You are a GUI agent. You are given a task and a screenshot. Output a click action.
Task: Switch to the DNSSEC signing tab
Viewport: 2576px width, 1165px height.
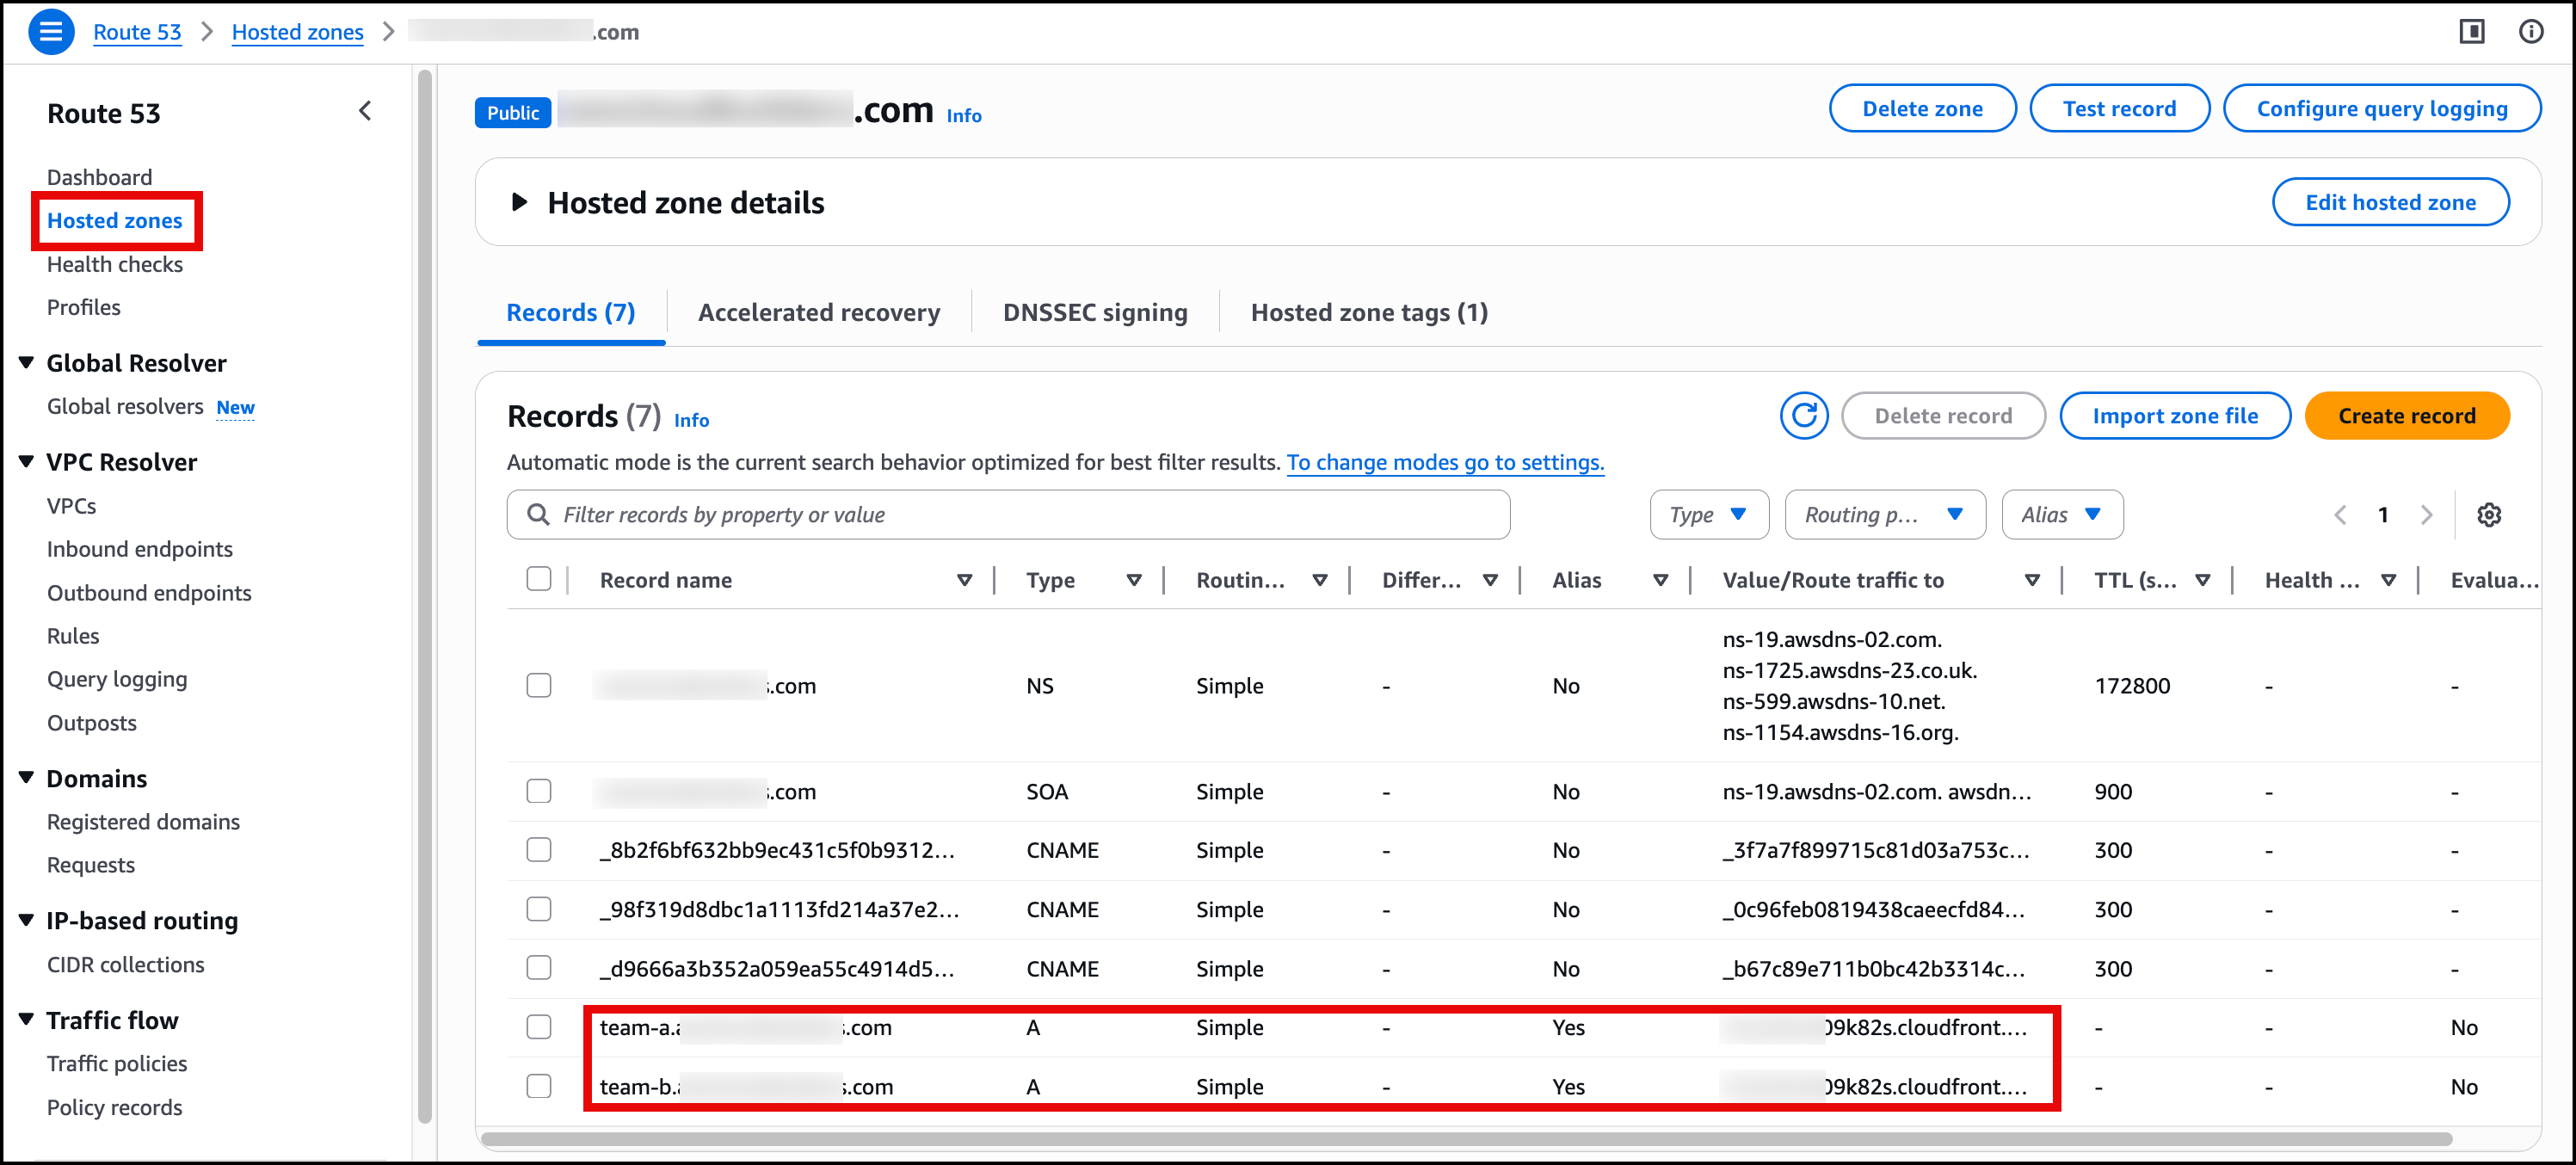(1094, 312)
